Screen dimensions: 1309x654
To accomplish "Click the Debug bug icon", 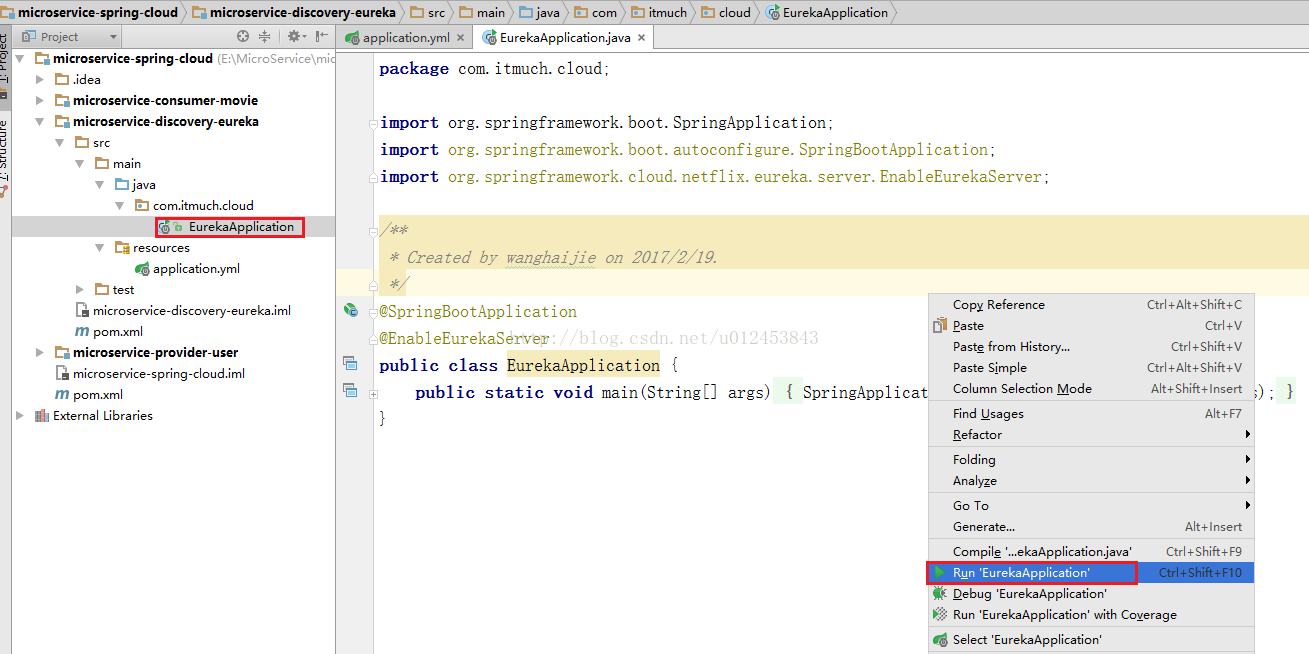I will [940, 594].
